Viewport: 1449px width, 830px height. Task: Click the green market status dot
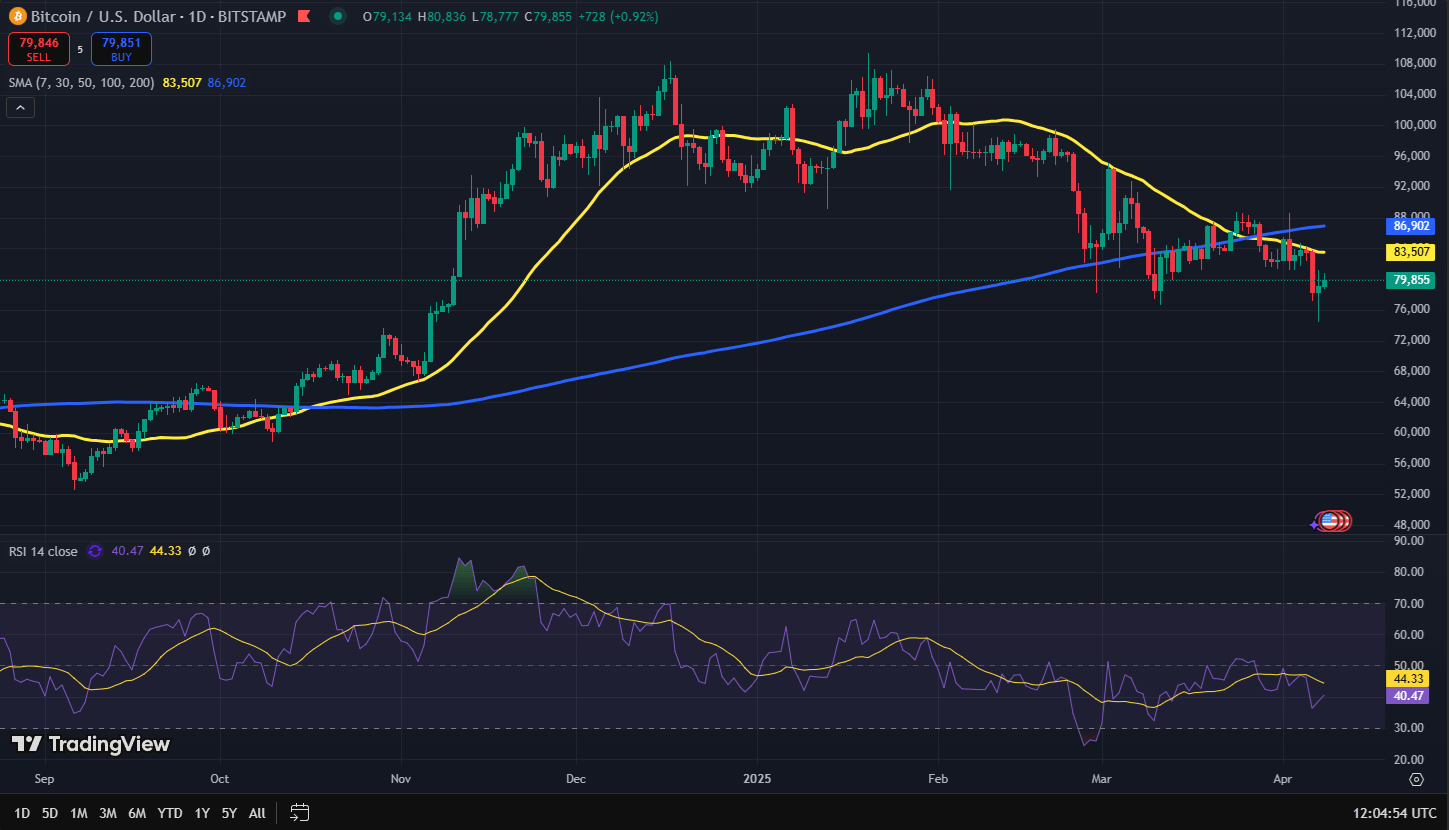pos(339,16)
